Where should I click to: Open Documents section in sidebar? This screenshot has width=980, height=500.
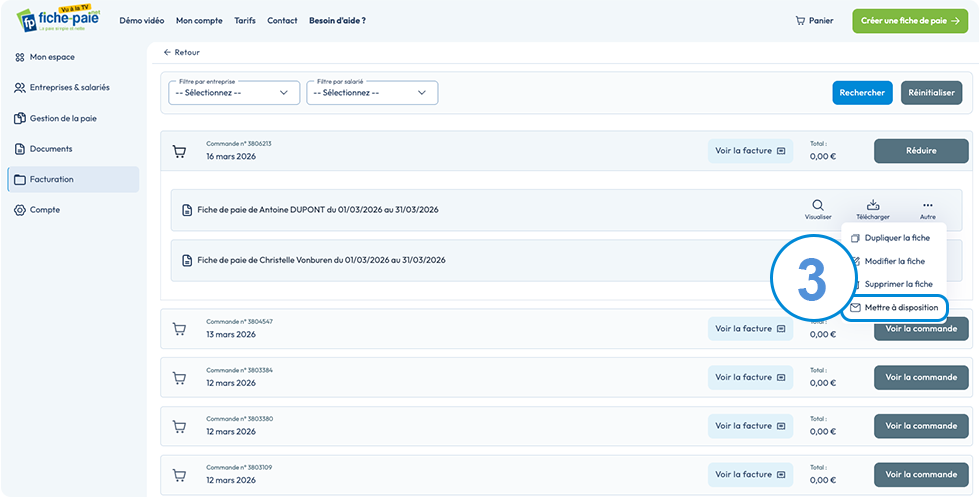click(x=73, y=149)
